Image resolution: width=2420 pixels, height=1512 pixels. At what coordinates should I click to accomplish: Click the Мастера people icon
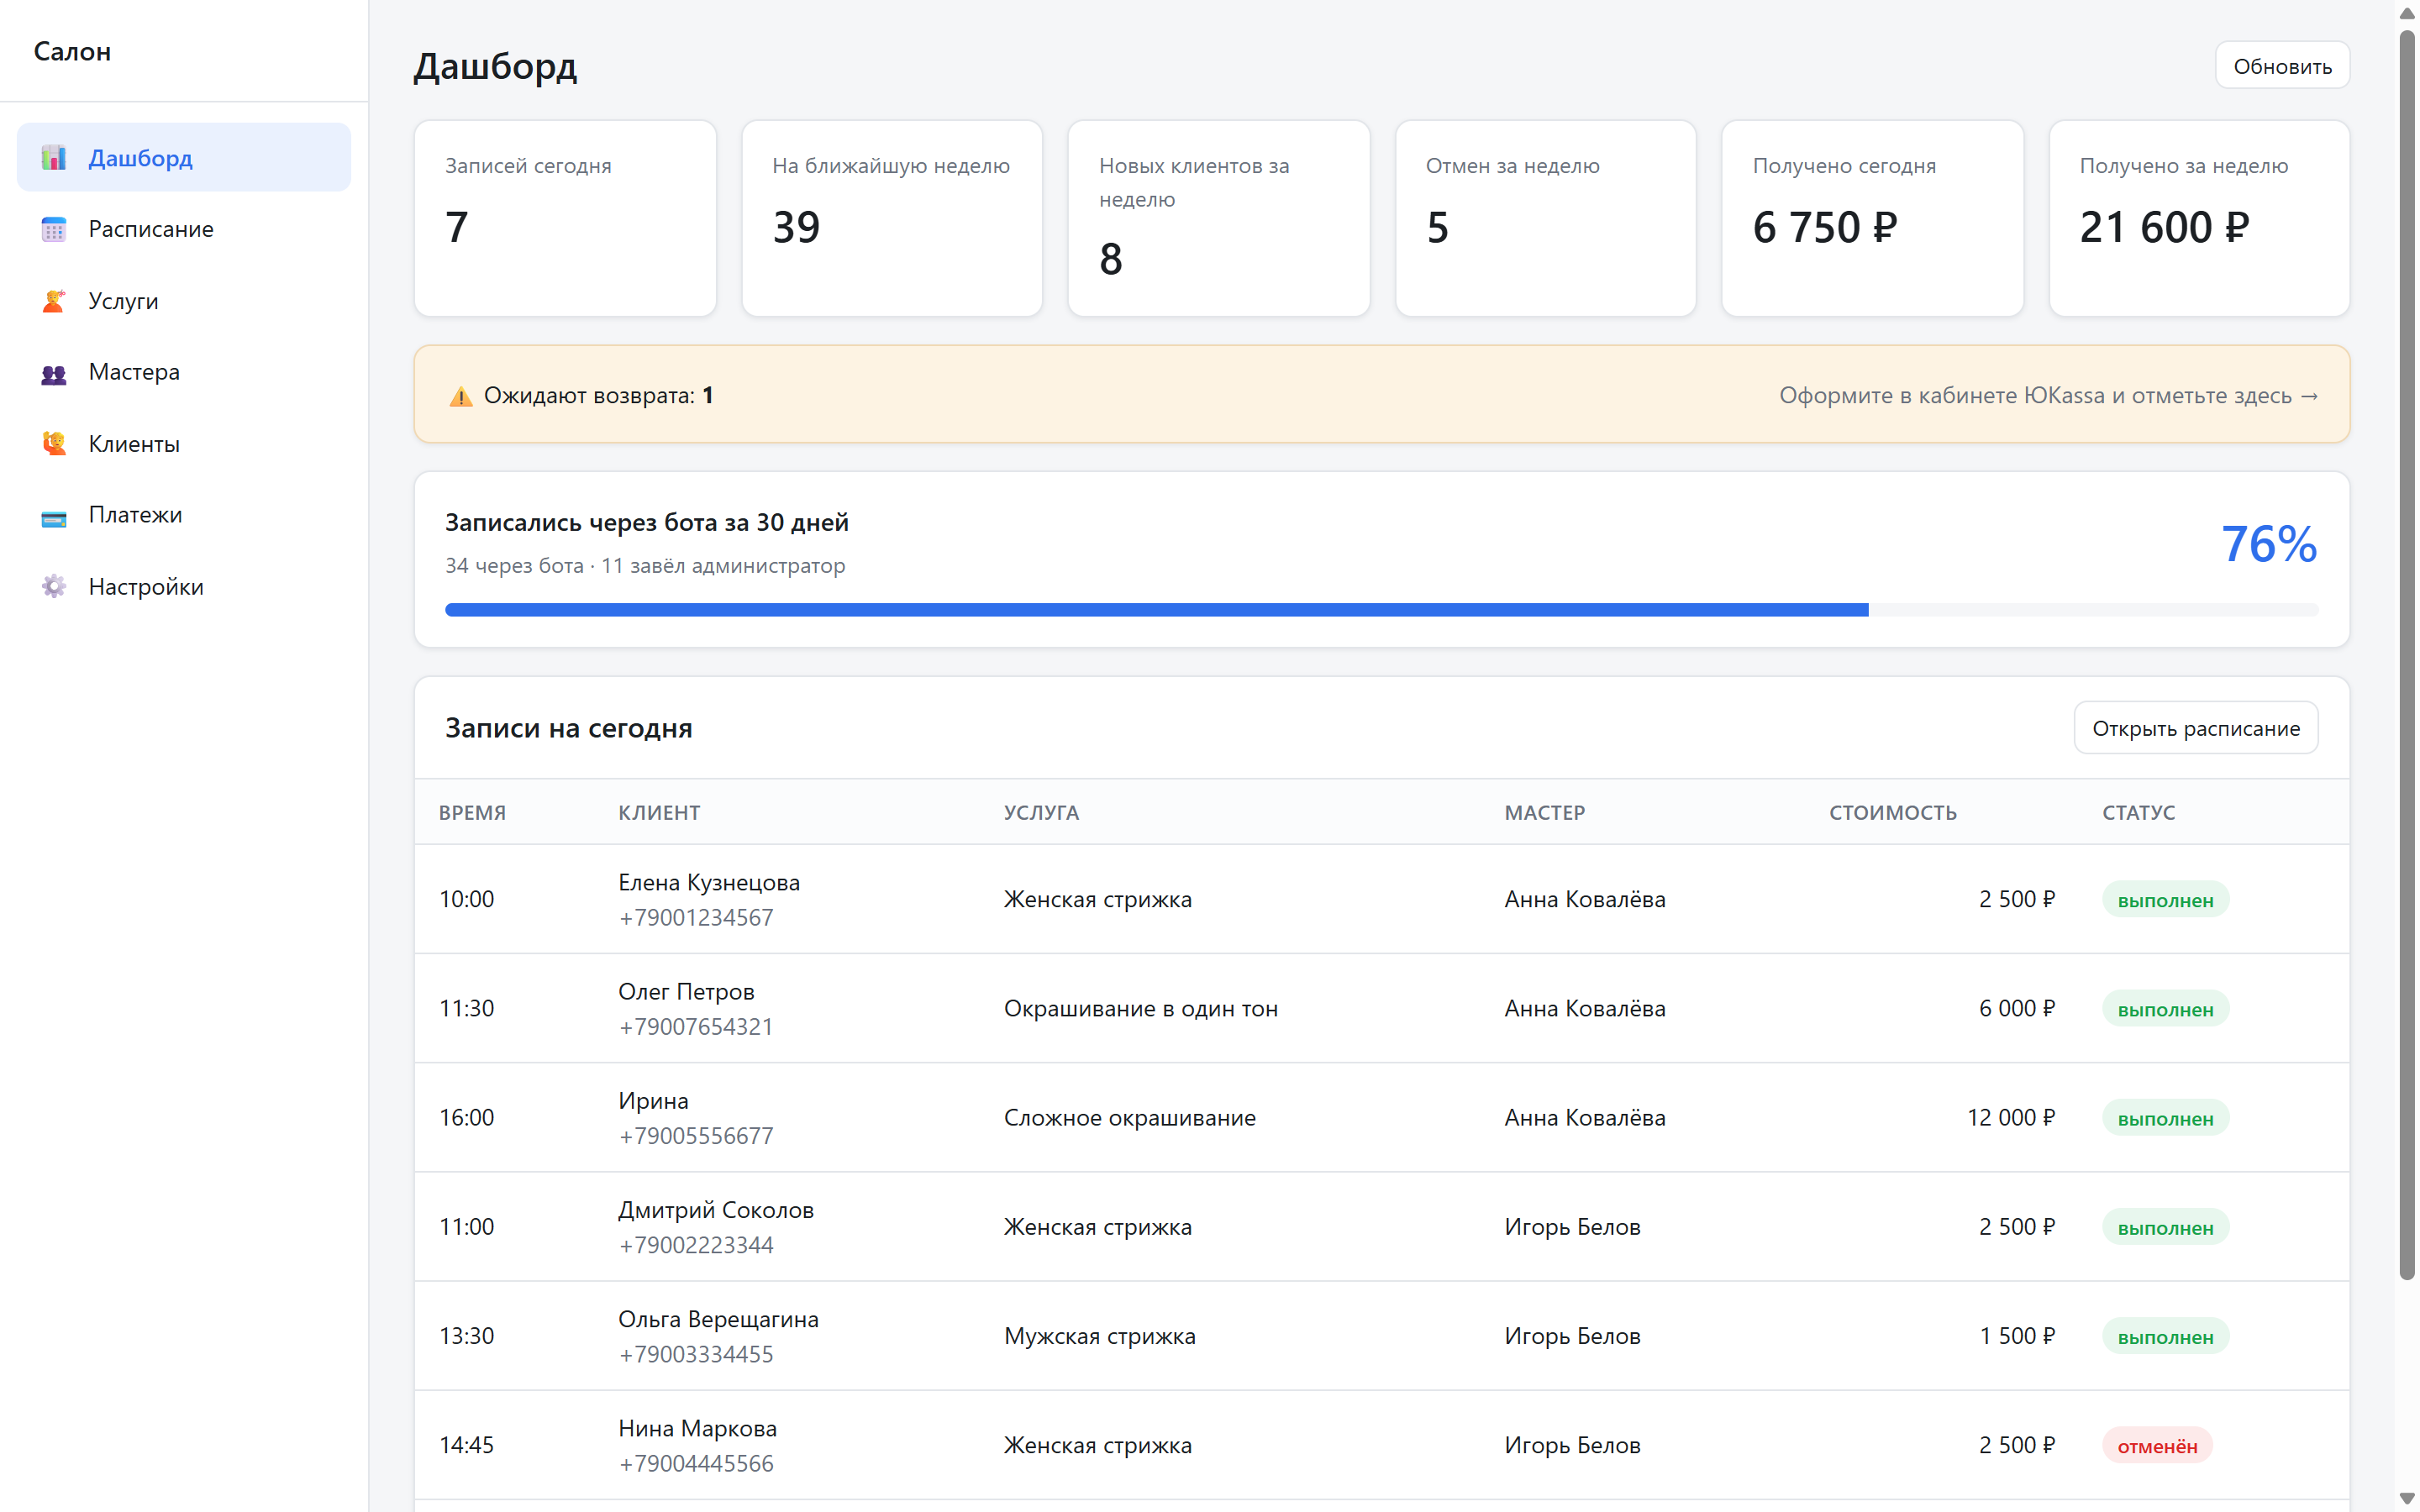(x=54, y=373)
